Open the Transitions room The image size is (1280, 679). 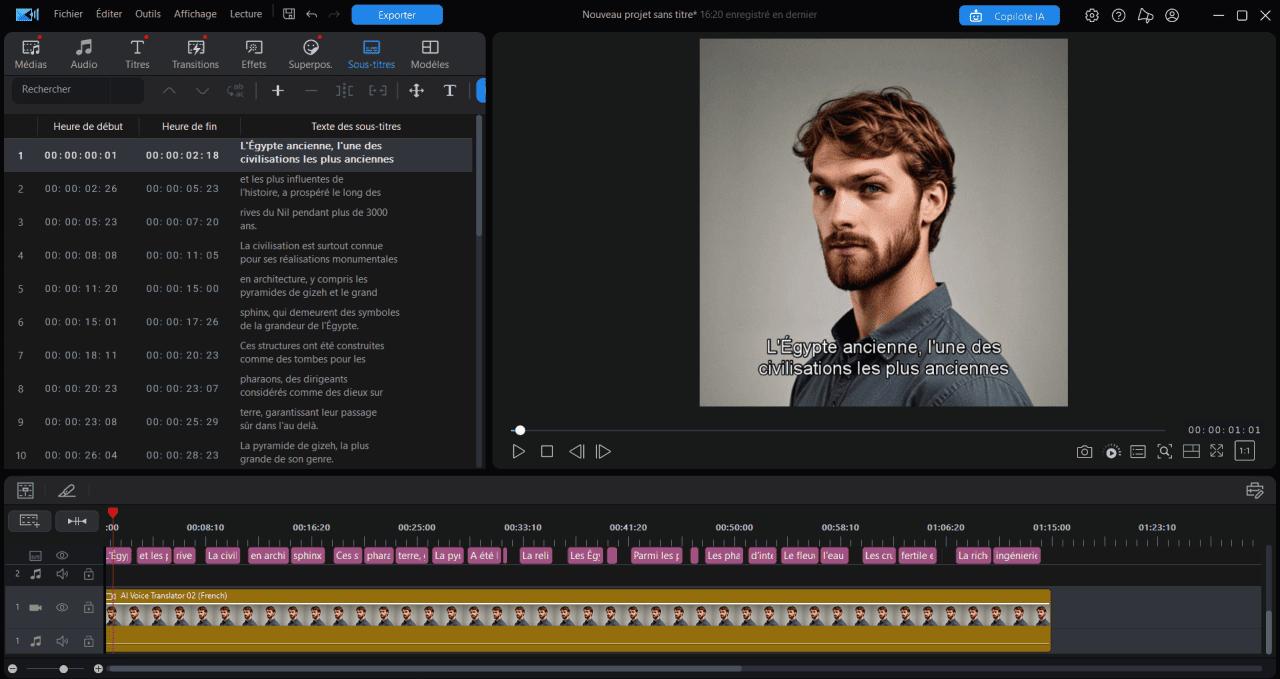(195, 54)
